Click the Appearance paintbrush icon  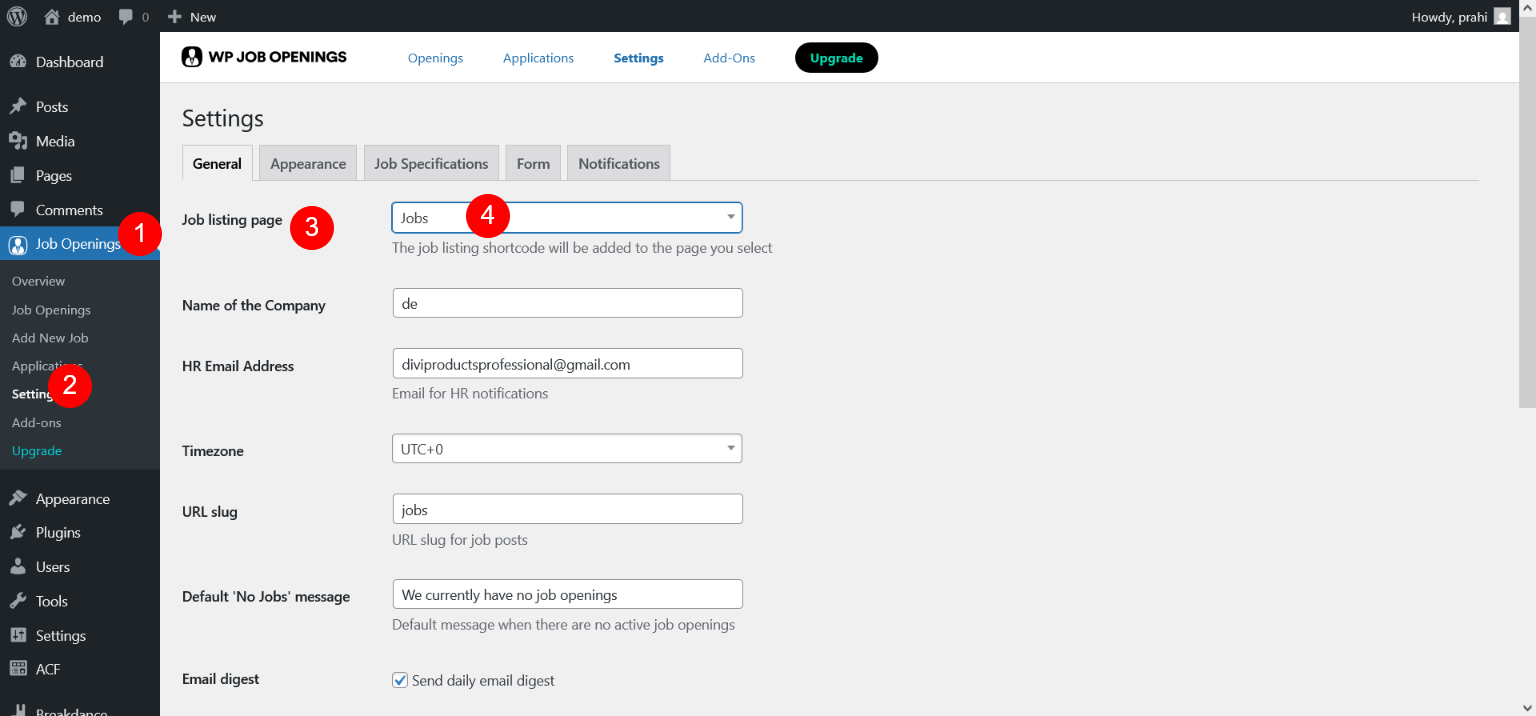(17, 499)
